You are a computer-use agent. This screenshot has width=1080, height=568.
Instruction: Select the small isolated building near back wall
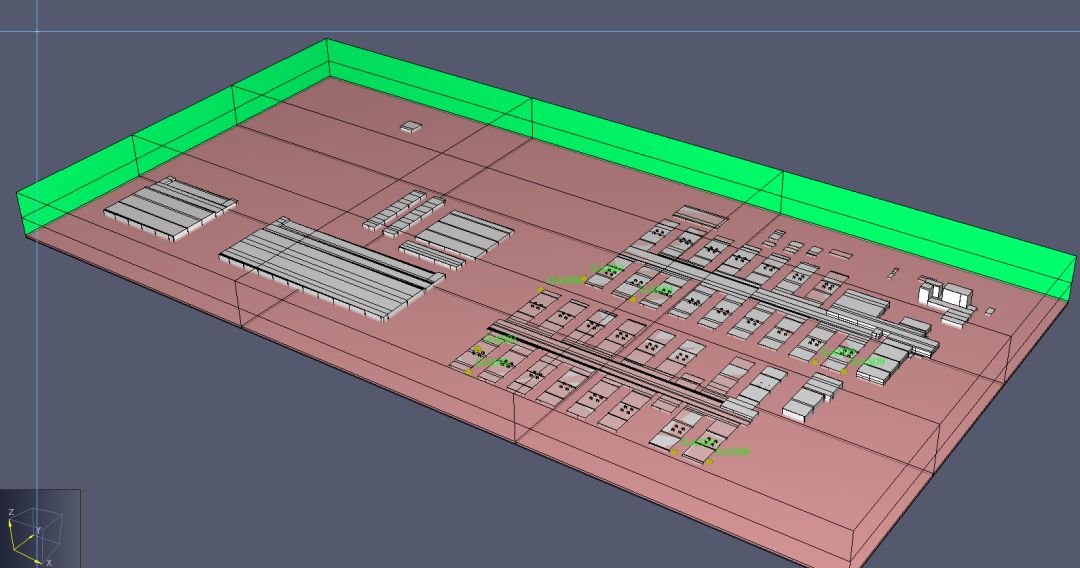[x=411, y=127]
